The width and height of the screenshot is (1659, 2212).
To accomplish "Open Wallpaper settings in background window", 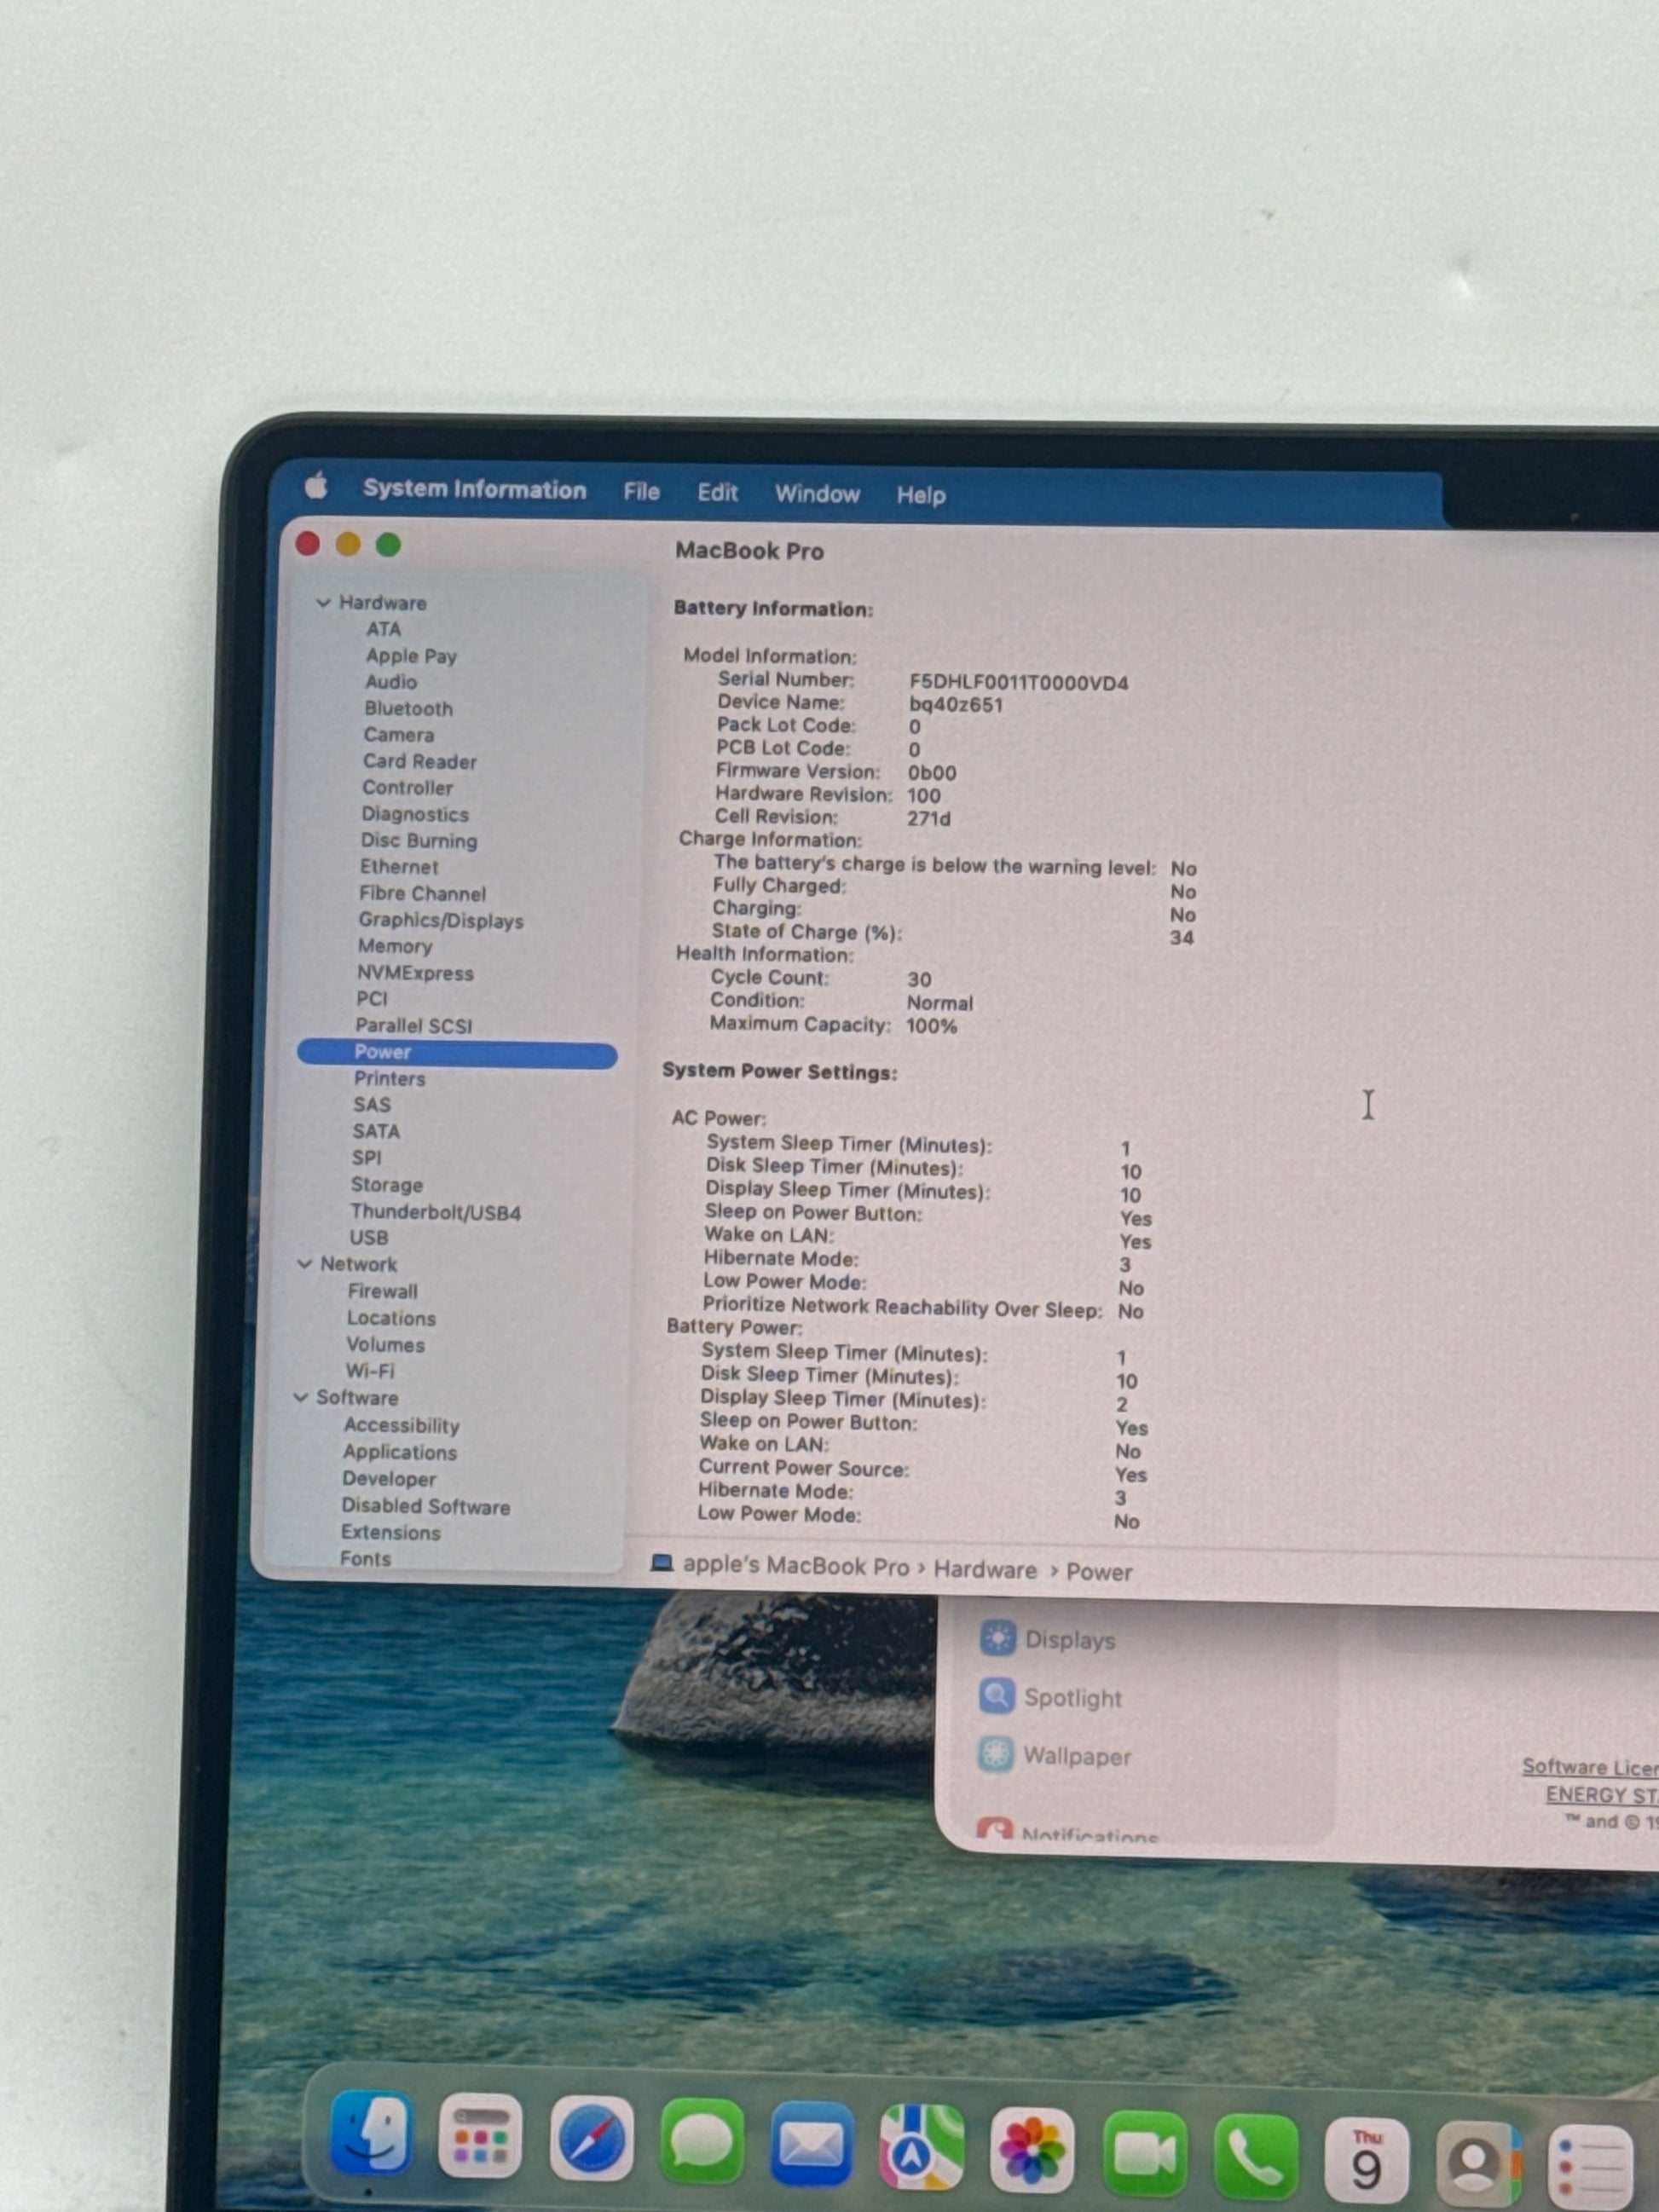I will pos(1076,1756).
